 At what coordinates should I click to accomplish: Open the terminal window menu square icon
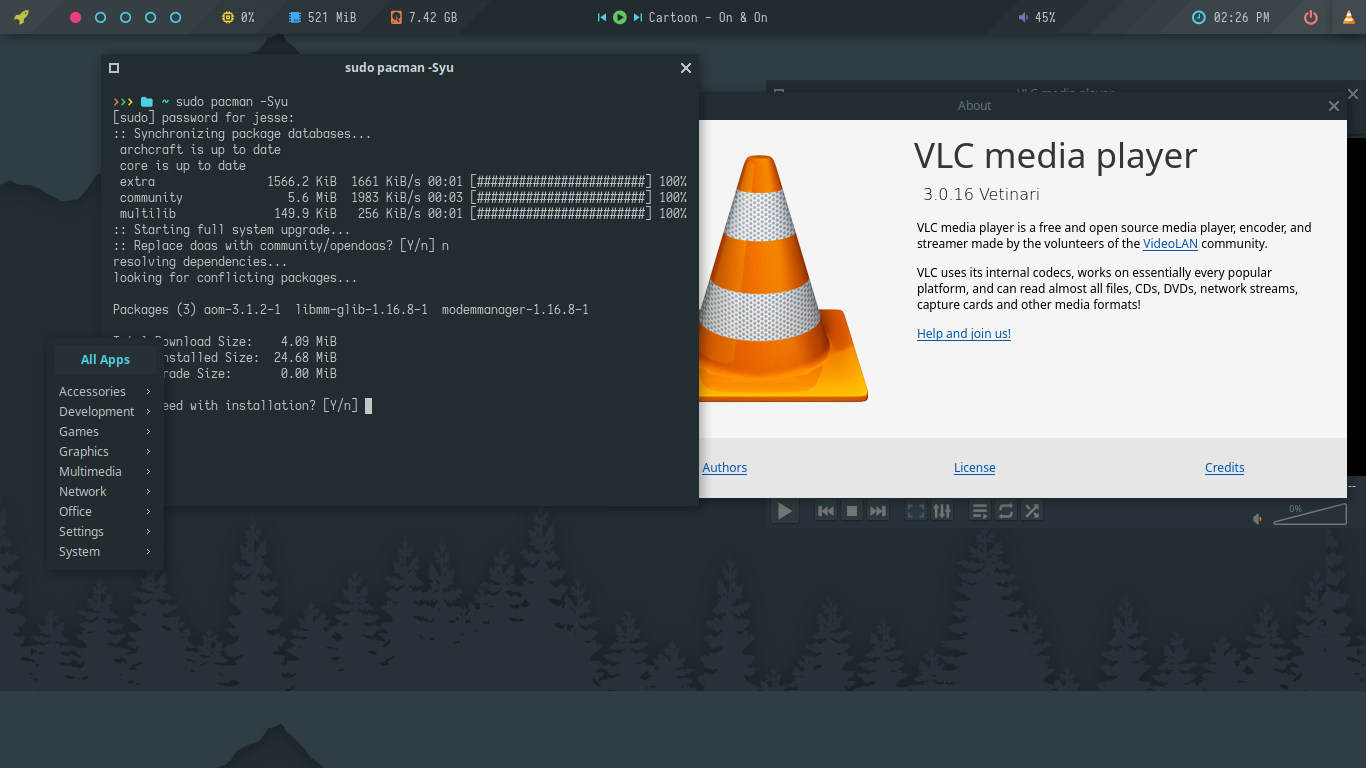(x=114, y=68)
